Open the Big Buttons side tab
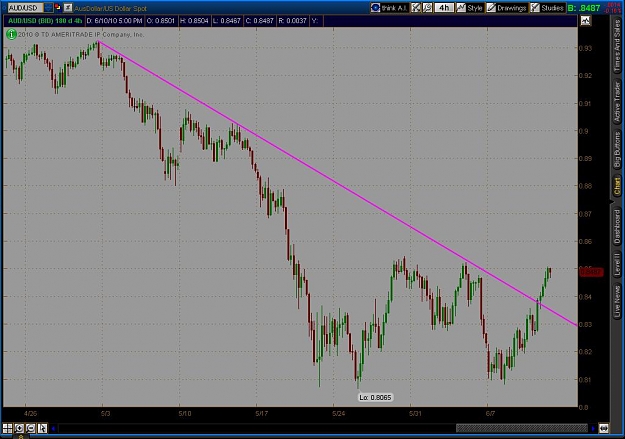 617,150
